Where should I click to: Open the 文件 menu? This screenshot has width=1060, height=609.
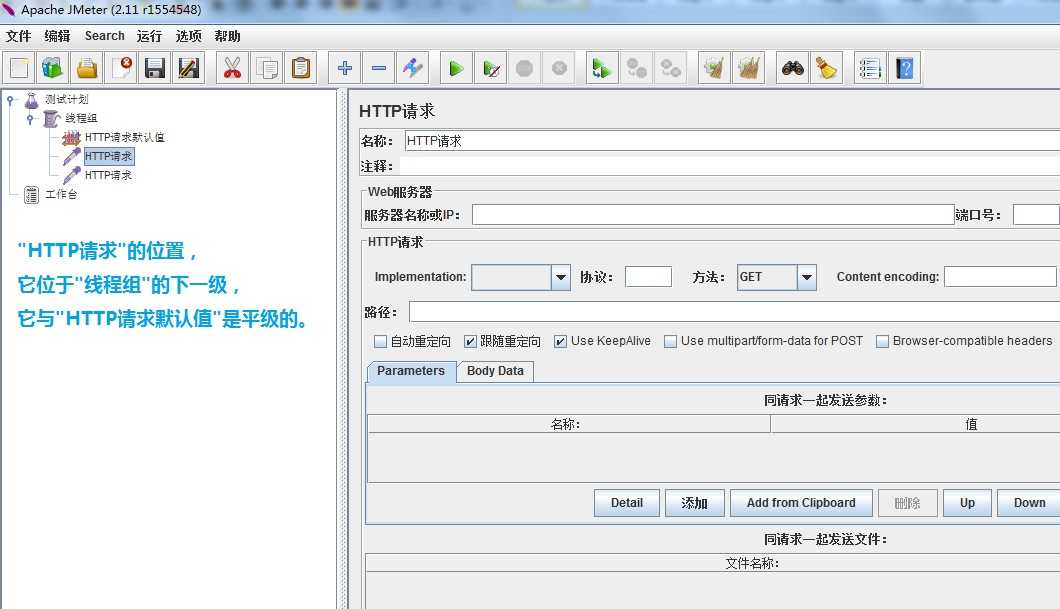[x=18, y=36]
